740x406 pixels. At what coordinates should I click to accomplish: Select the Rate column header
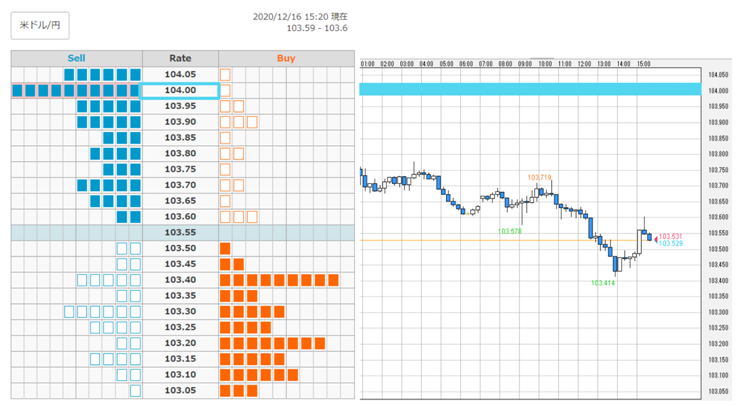click(180, 59)
